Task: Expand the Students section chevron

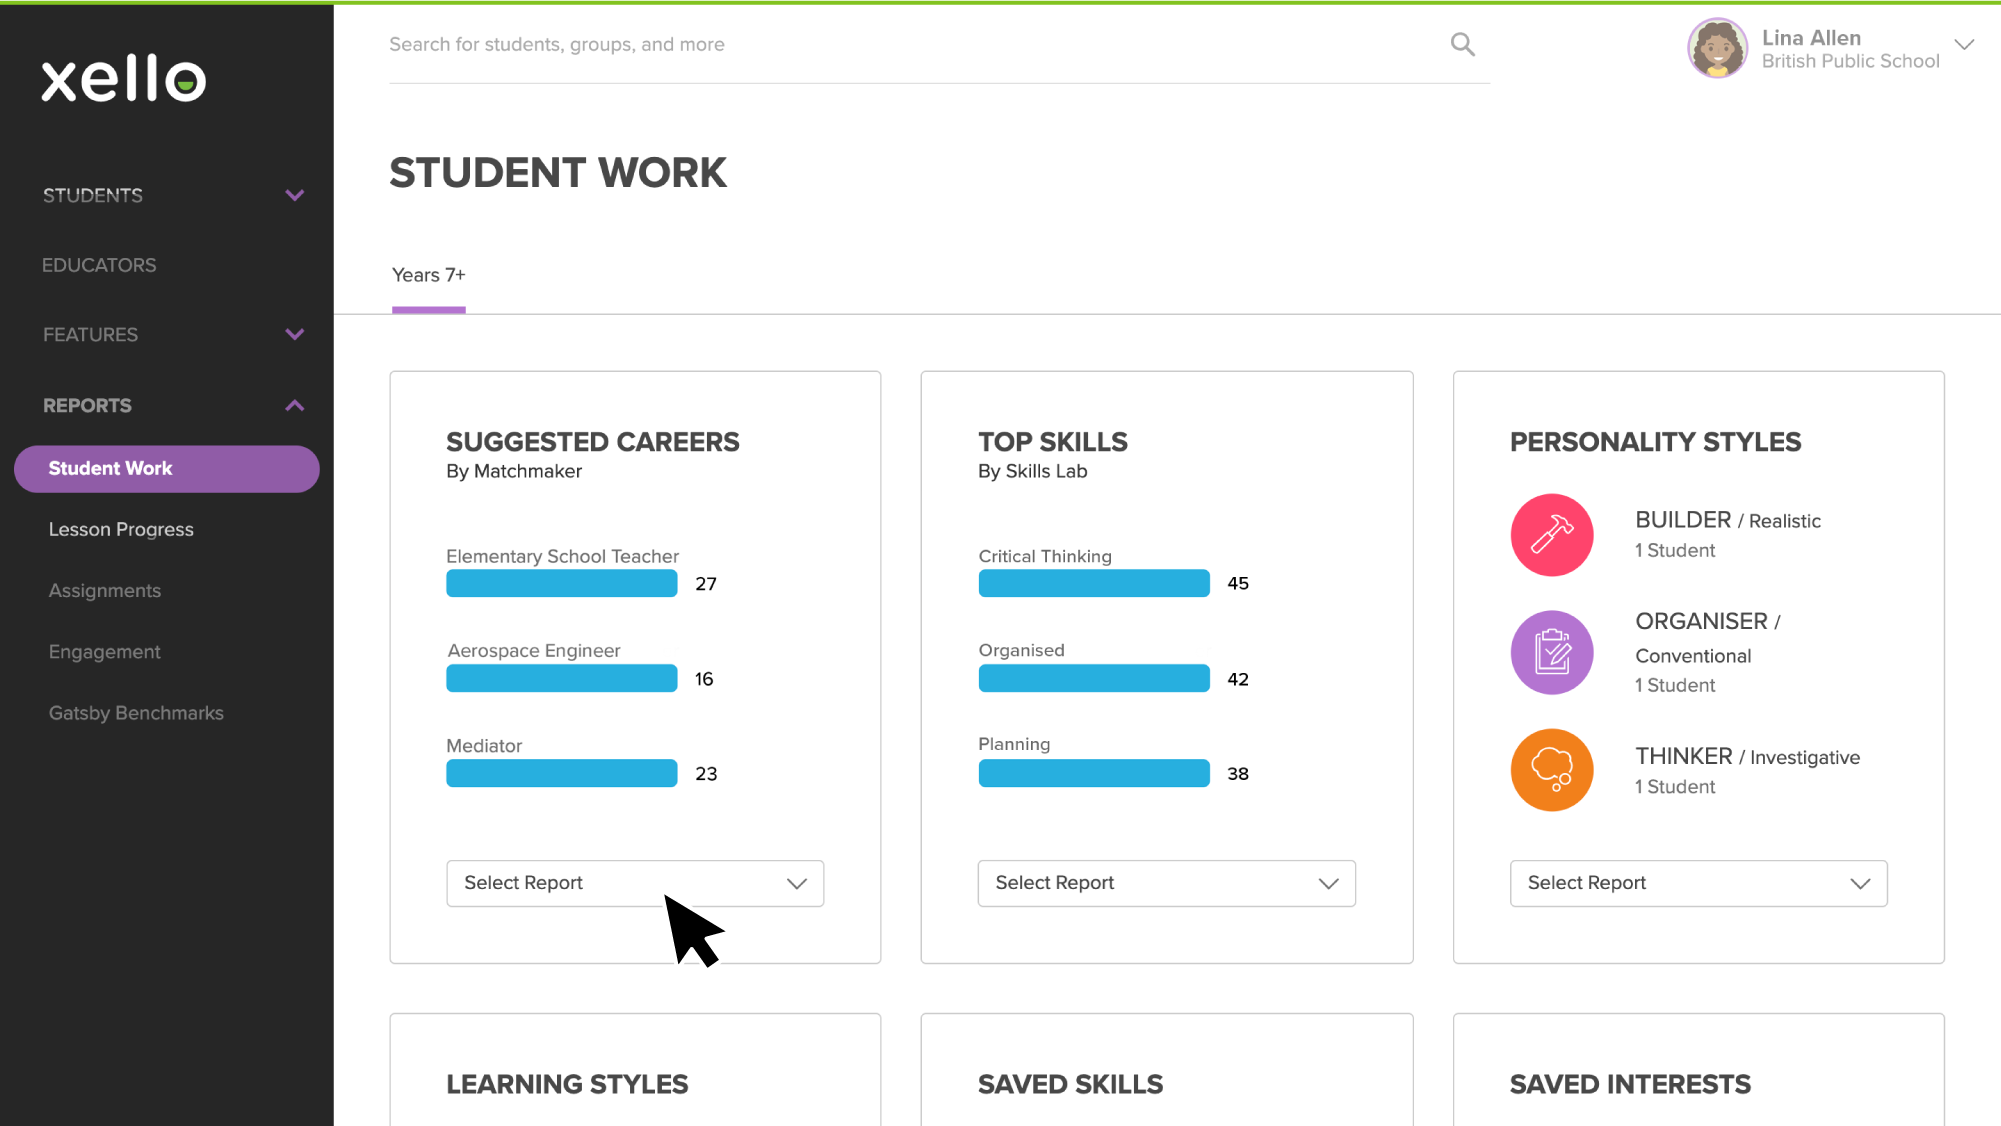Action: point(295,195)
